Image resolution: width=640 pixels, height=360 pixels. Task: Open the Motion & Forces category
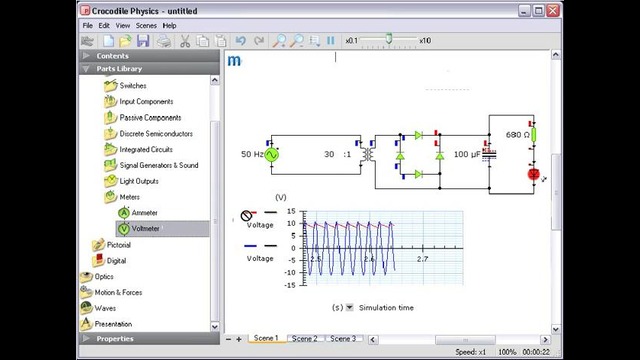pos(111,293)
